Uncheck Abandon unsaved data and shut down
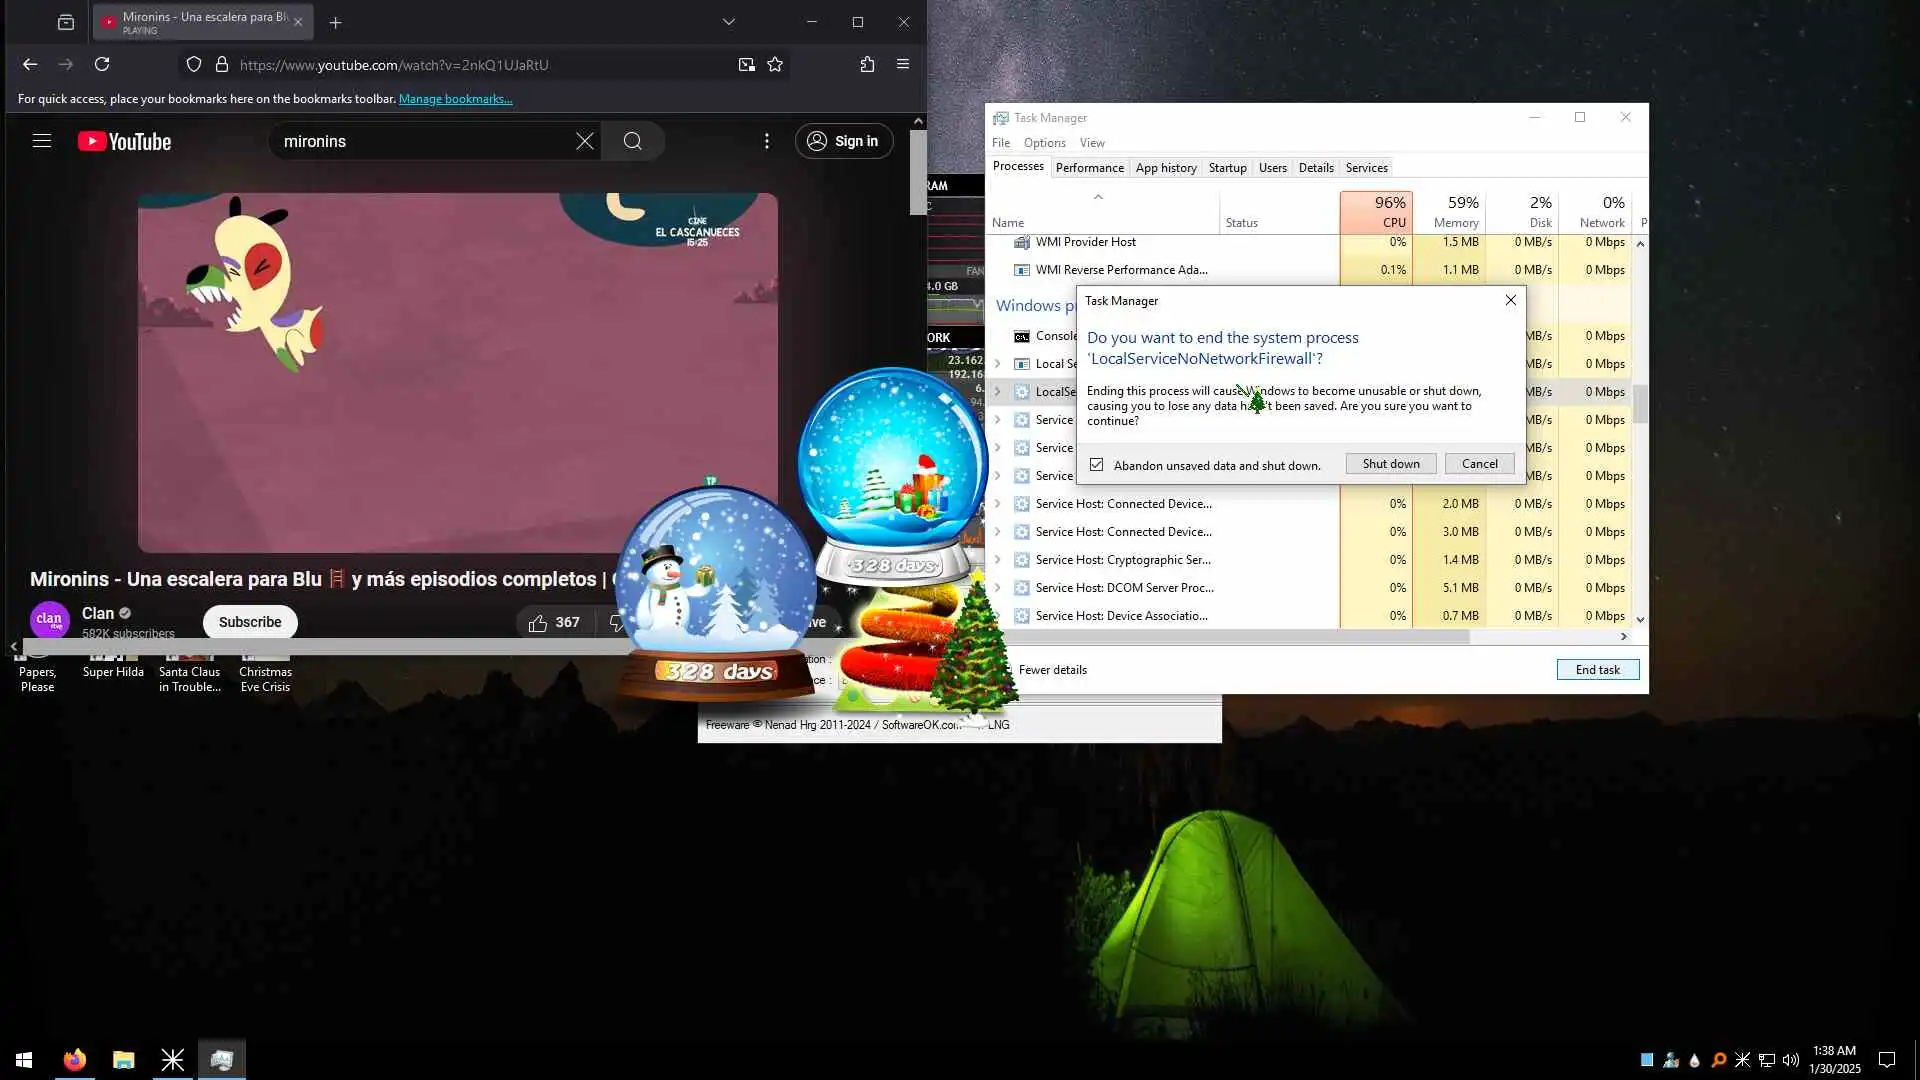The width and height of the screenshot is (1920, 1080). pyautogui.click(x=1097, y=465)
